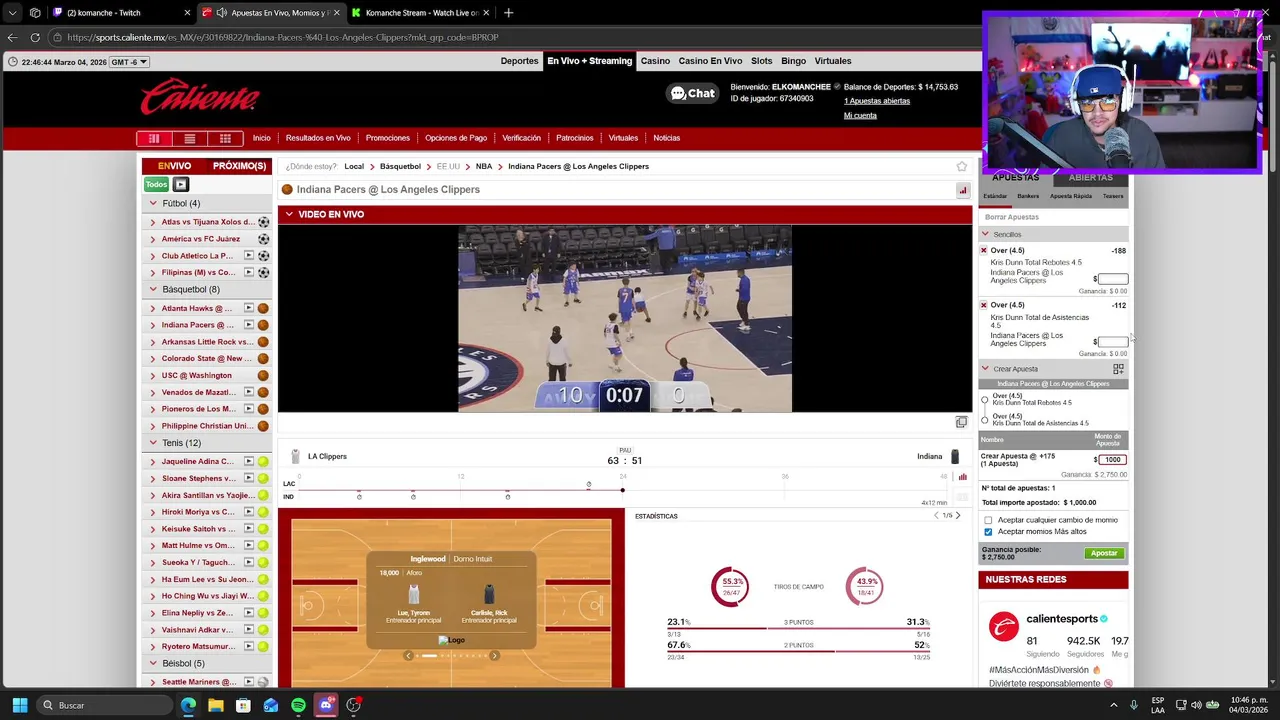Remove the Total Rebotes Over 4.5 bet
This screenshot has height=720, width=1280.
tap(984, 251)
